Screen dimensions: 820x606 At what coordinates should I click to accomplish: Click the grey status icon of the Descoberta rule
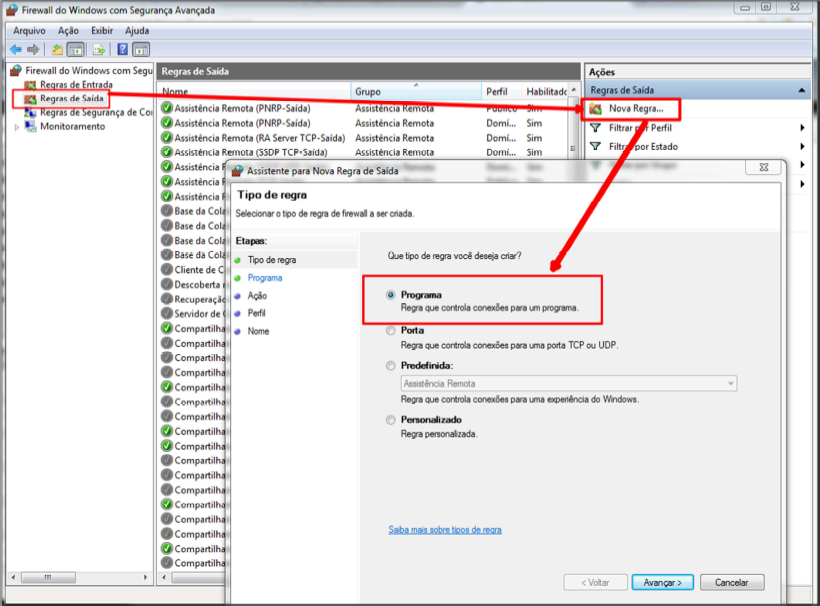(167, 284)
